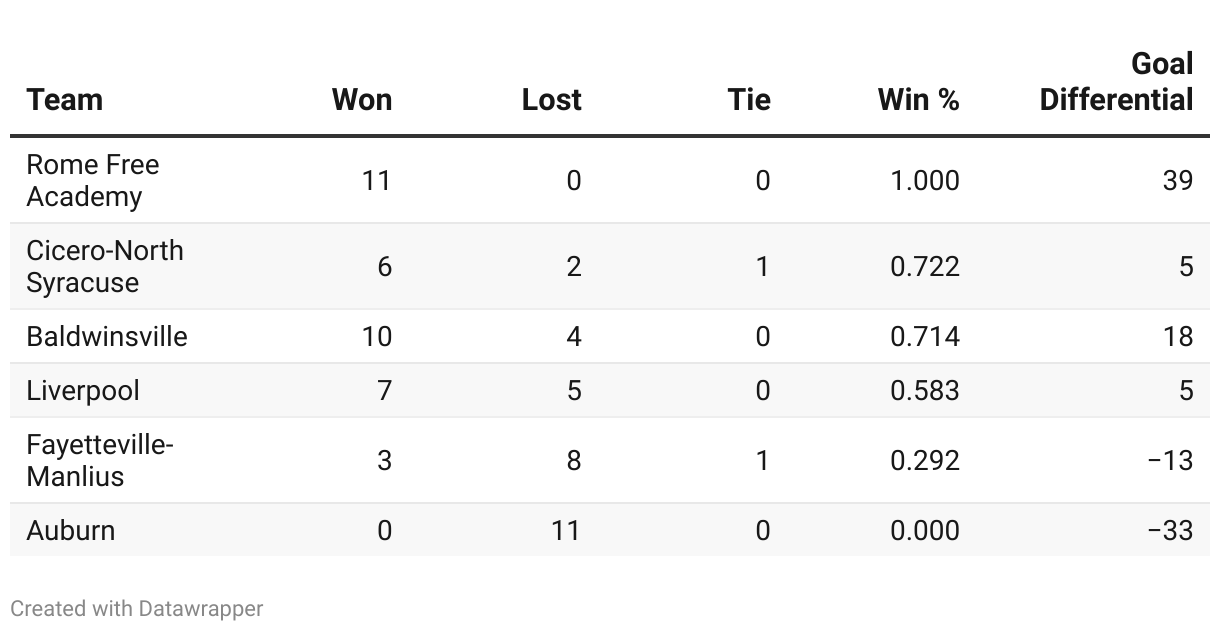Open the Created with Datawrapper link
Image resolution: width=1220 pixels, height=632 pixels.
(x=137, y=608)
